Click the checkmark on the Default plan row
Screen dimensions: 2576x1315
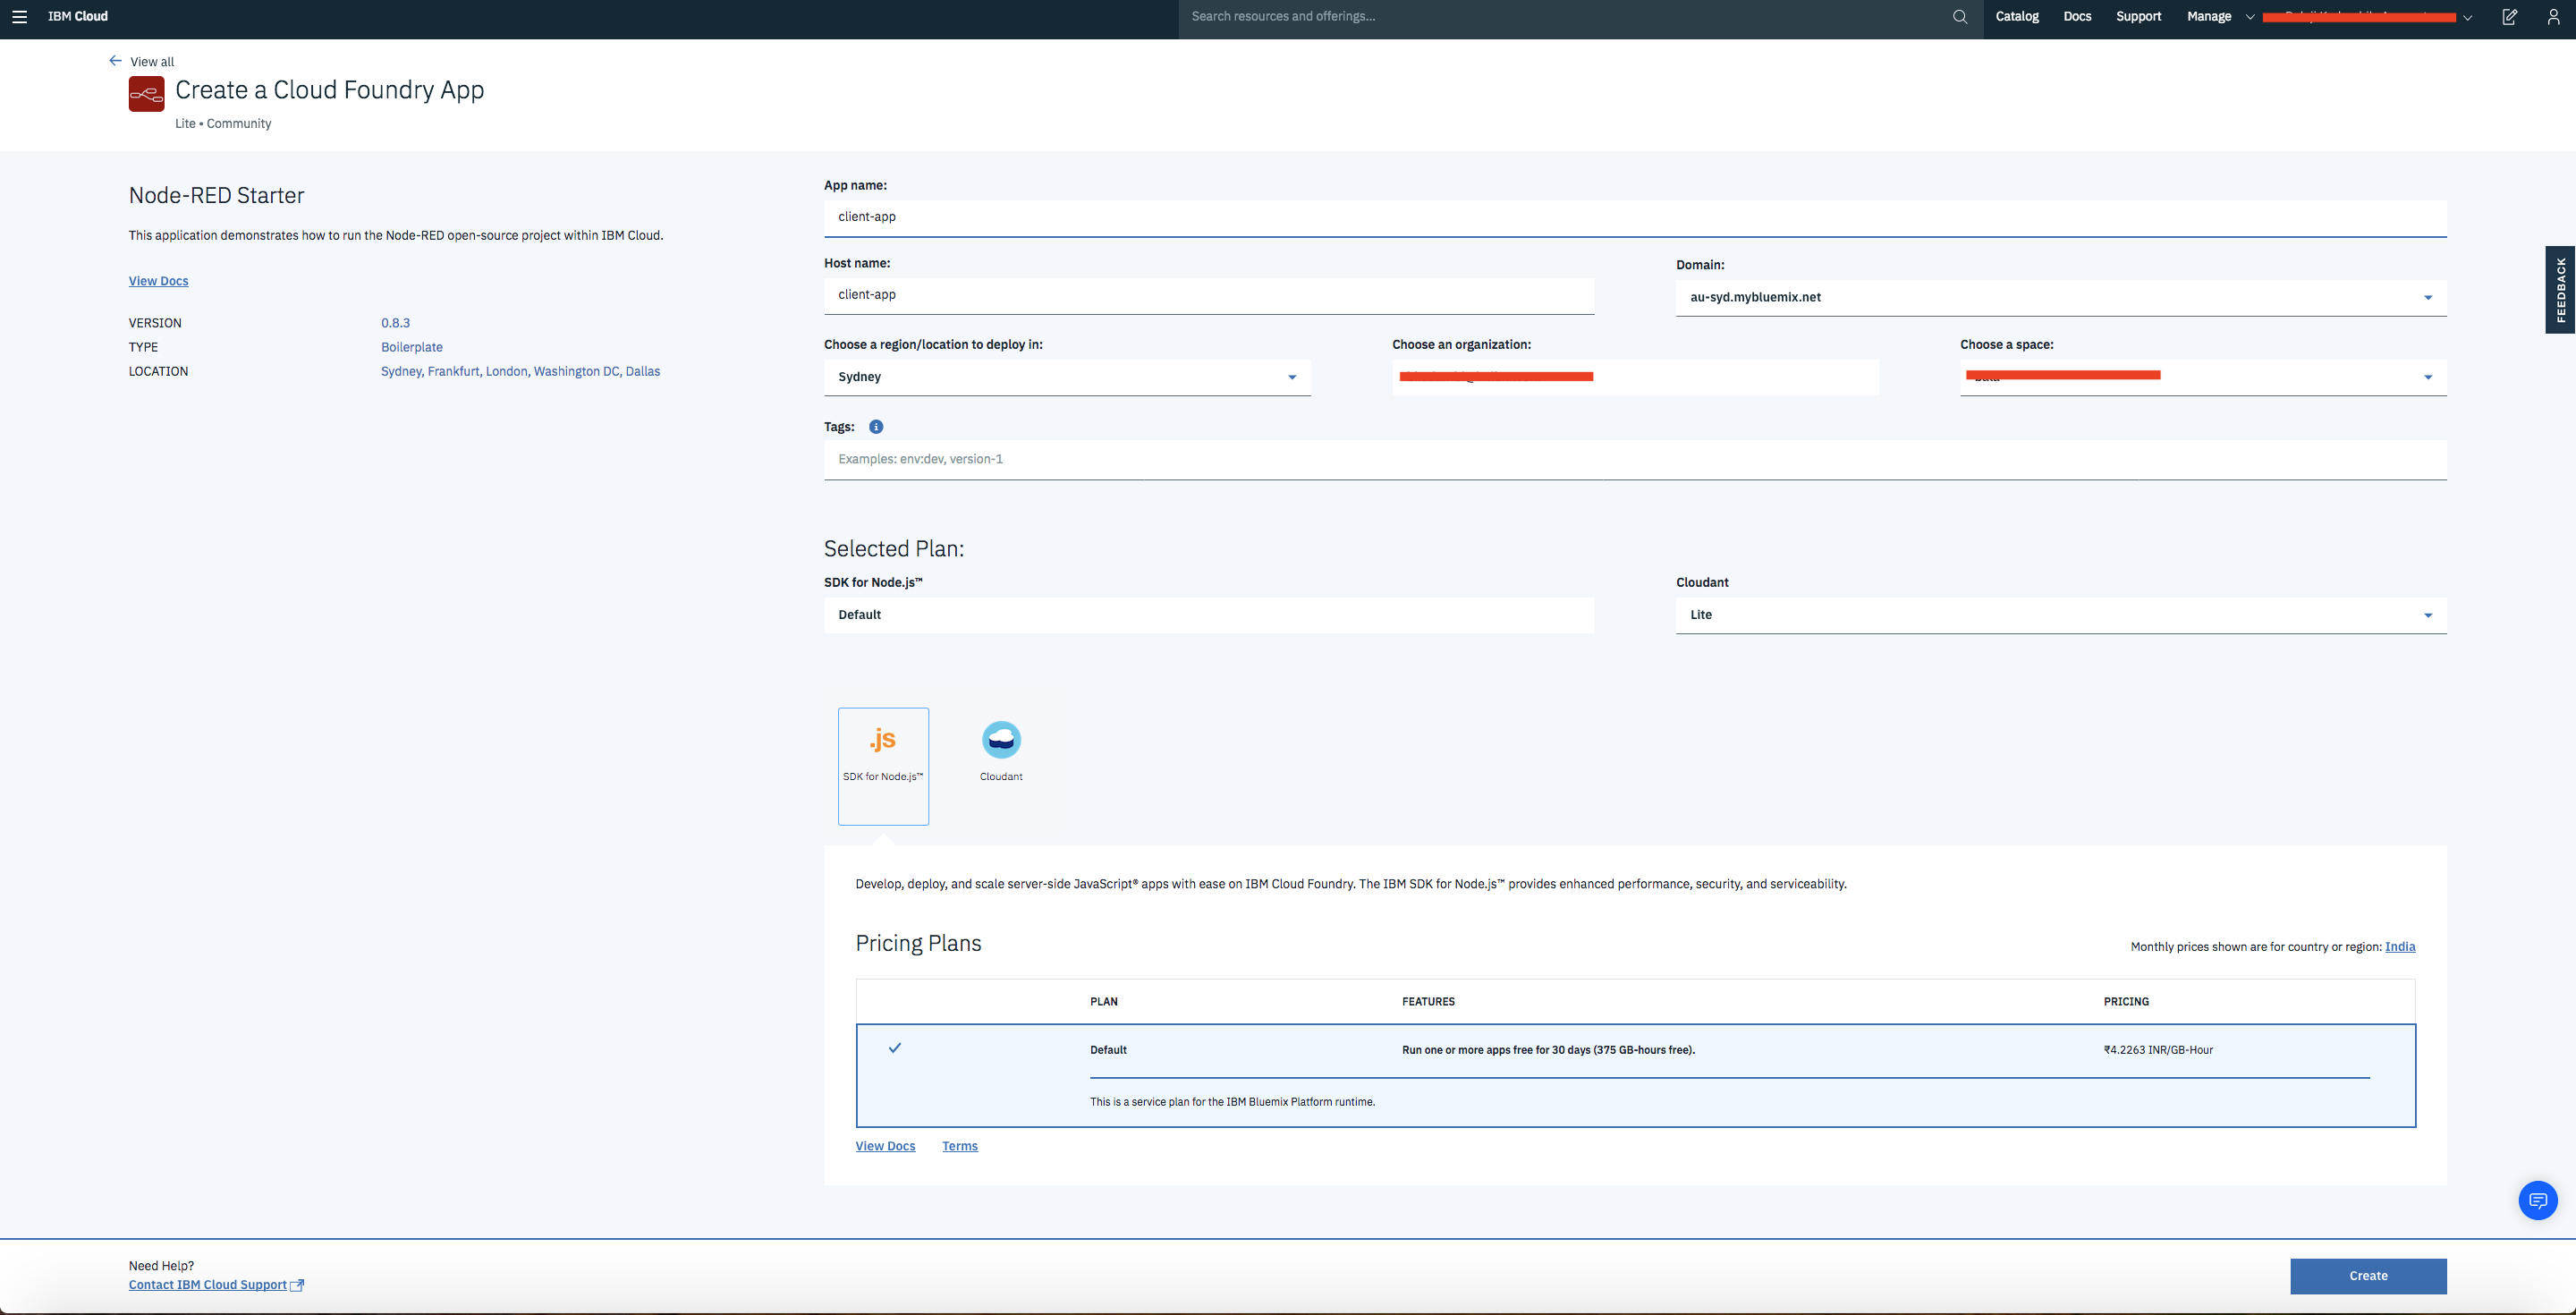point(895,1048)
